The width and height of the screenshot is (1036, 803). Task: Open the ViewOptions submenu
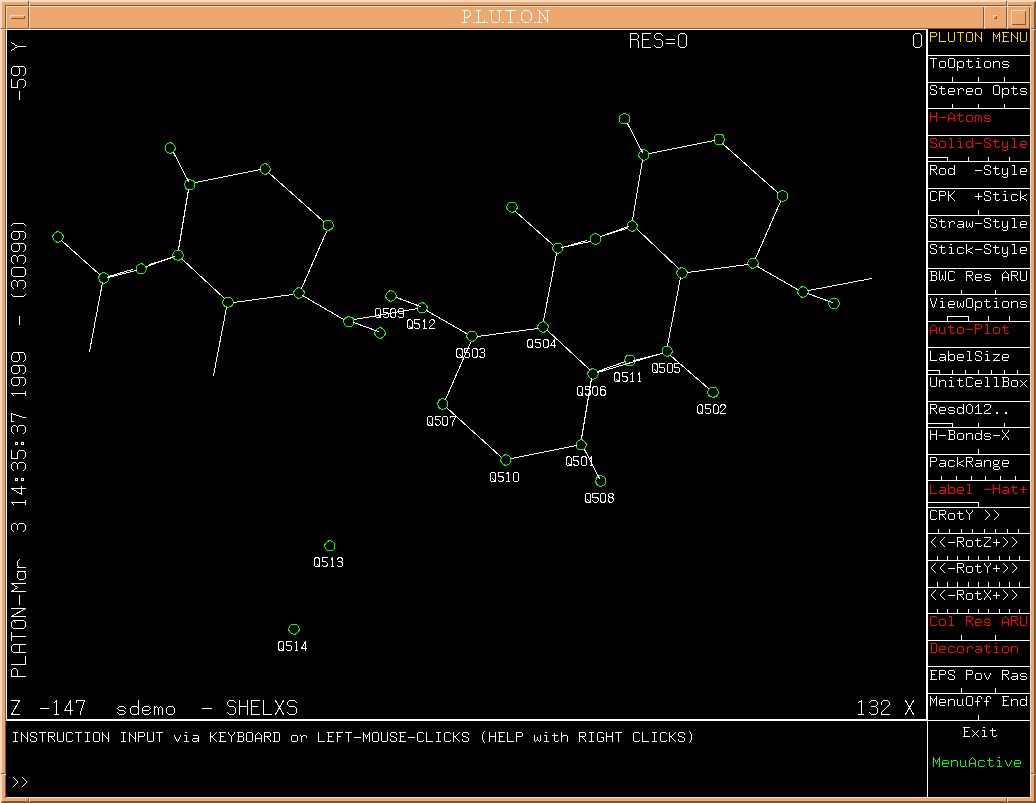coord(977,303)
